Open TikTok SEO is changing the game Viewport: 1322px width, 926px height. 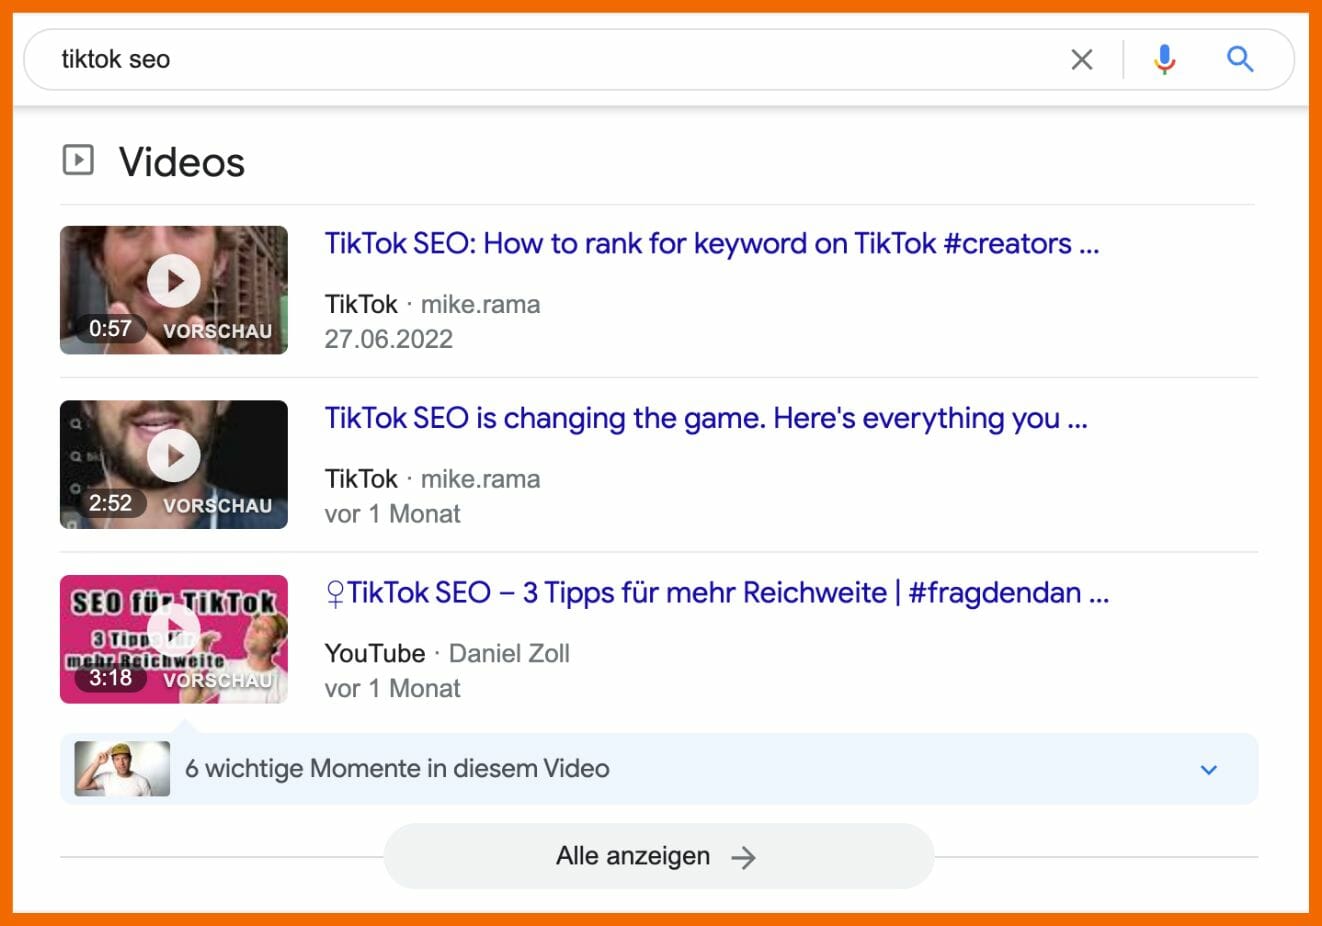coord(705,418)
